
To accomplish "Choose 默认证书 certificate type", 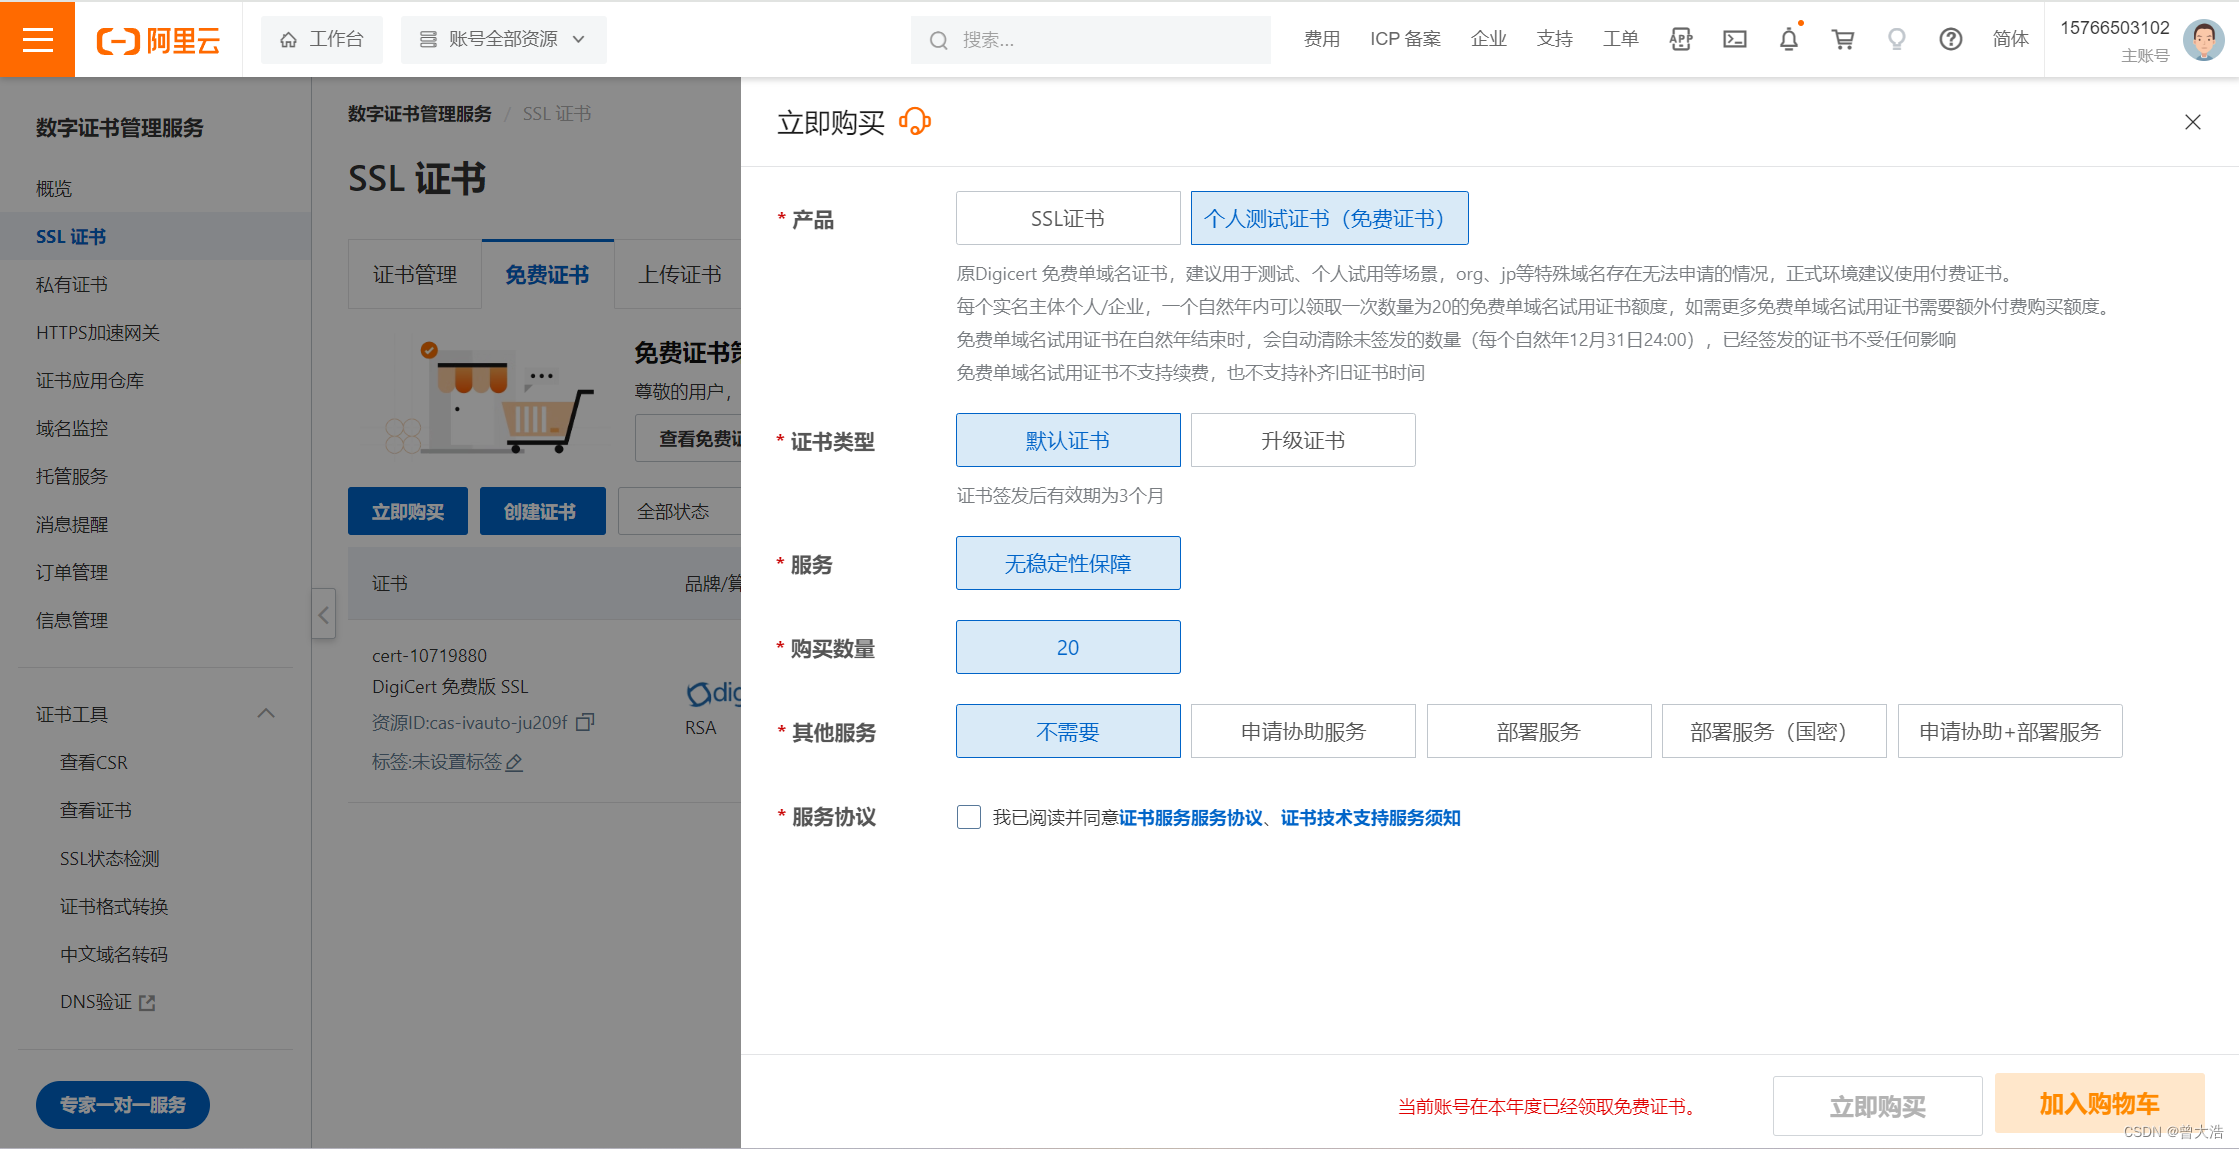I will (1068, 440).
